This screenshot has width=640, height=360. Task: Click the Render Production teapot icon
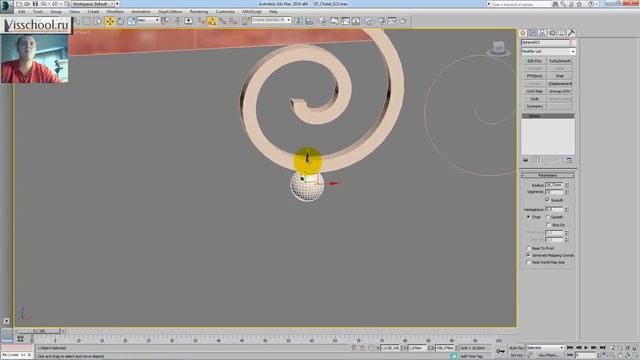[403, 21]
